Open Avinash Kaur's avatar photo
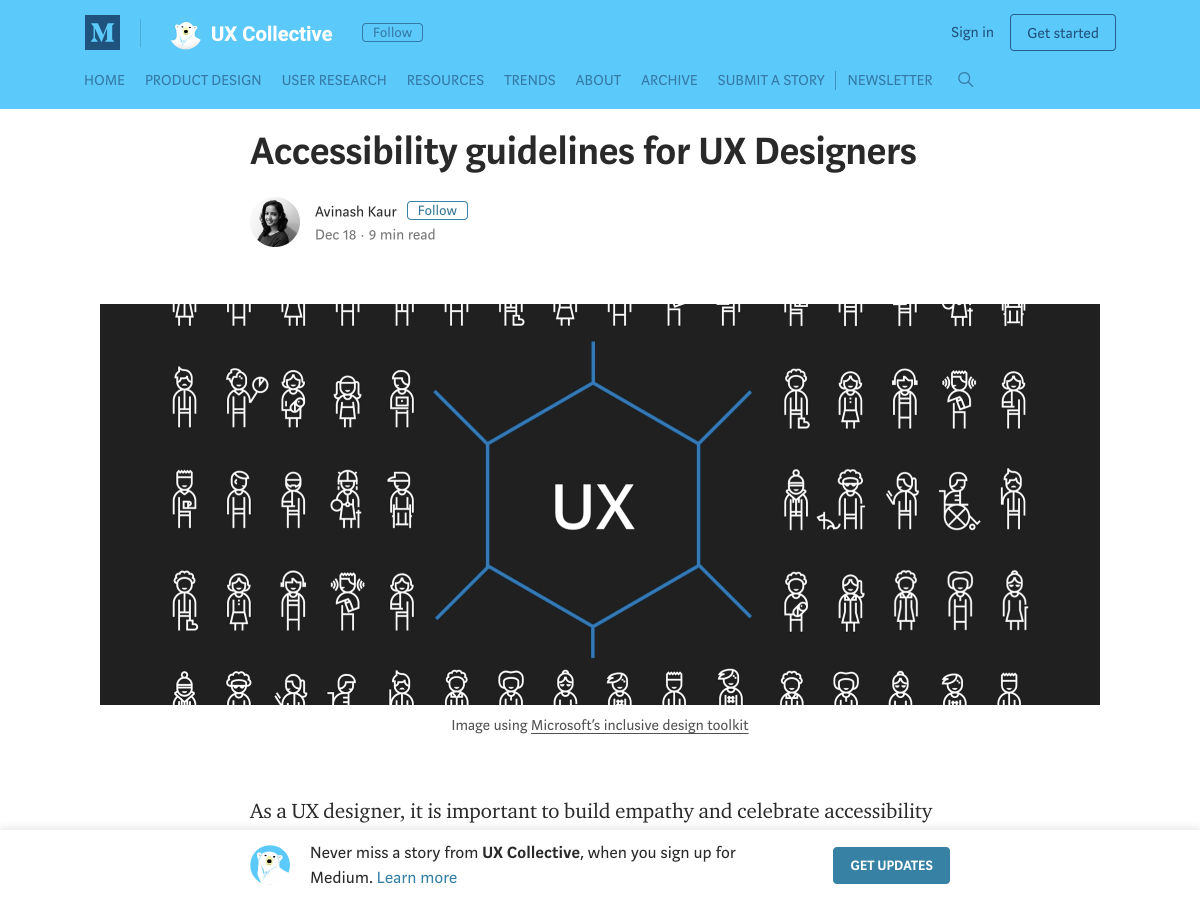The width and height of the screenshot is (1200, 900). click(275, 222)
